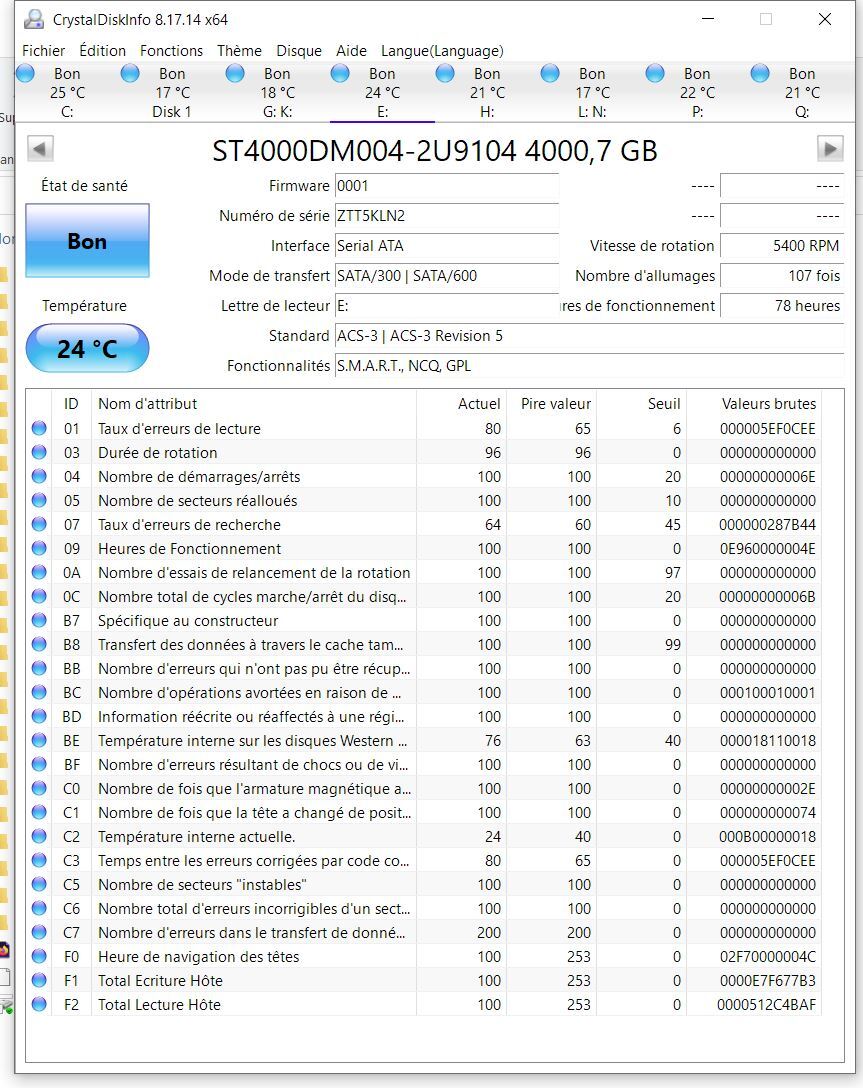Screen dimensions: 863x1088
Task: Select raw value 000005EF0CEE in row 01
Action: click(767, 429)
